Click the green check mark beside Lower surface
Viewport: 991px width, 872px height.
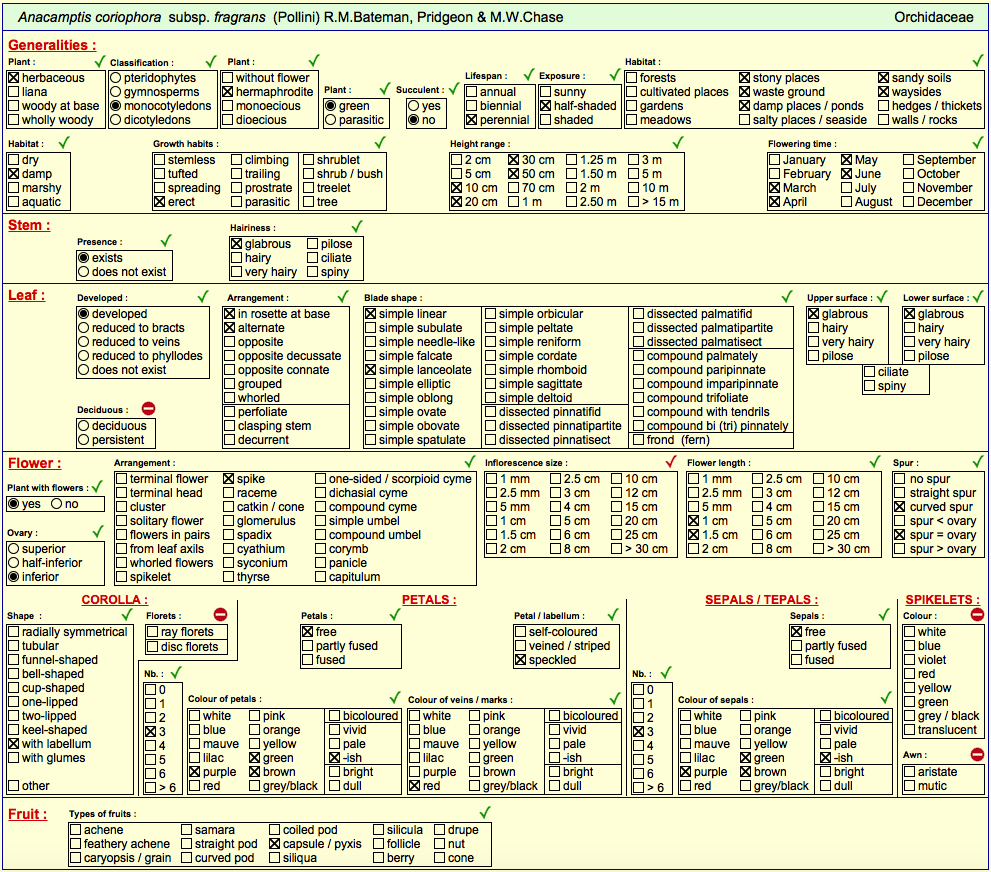point(978,297)
